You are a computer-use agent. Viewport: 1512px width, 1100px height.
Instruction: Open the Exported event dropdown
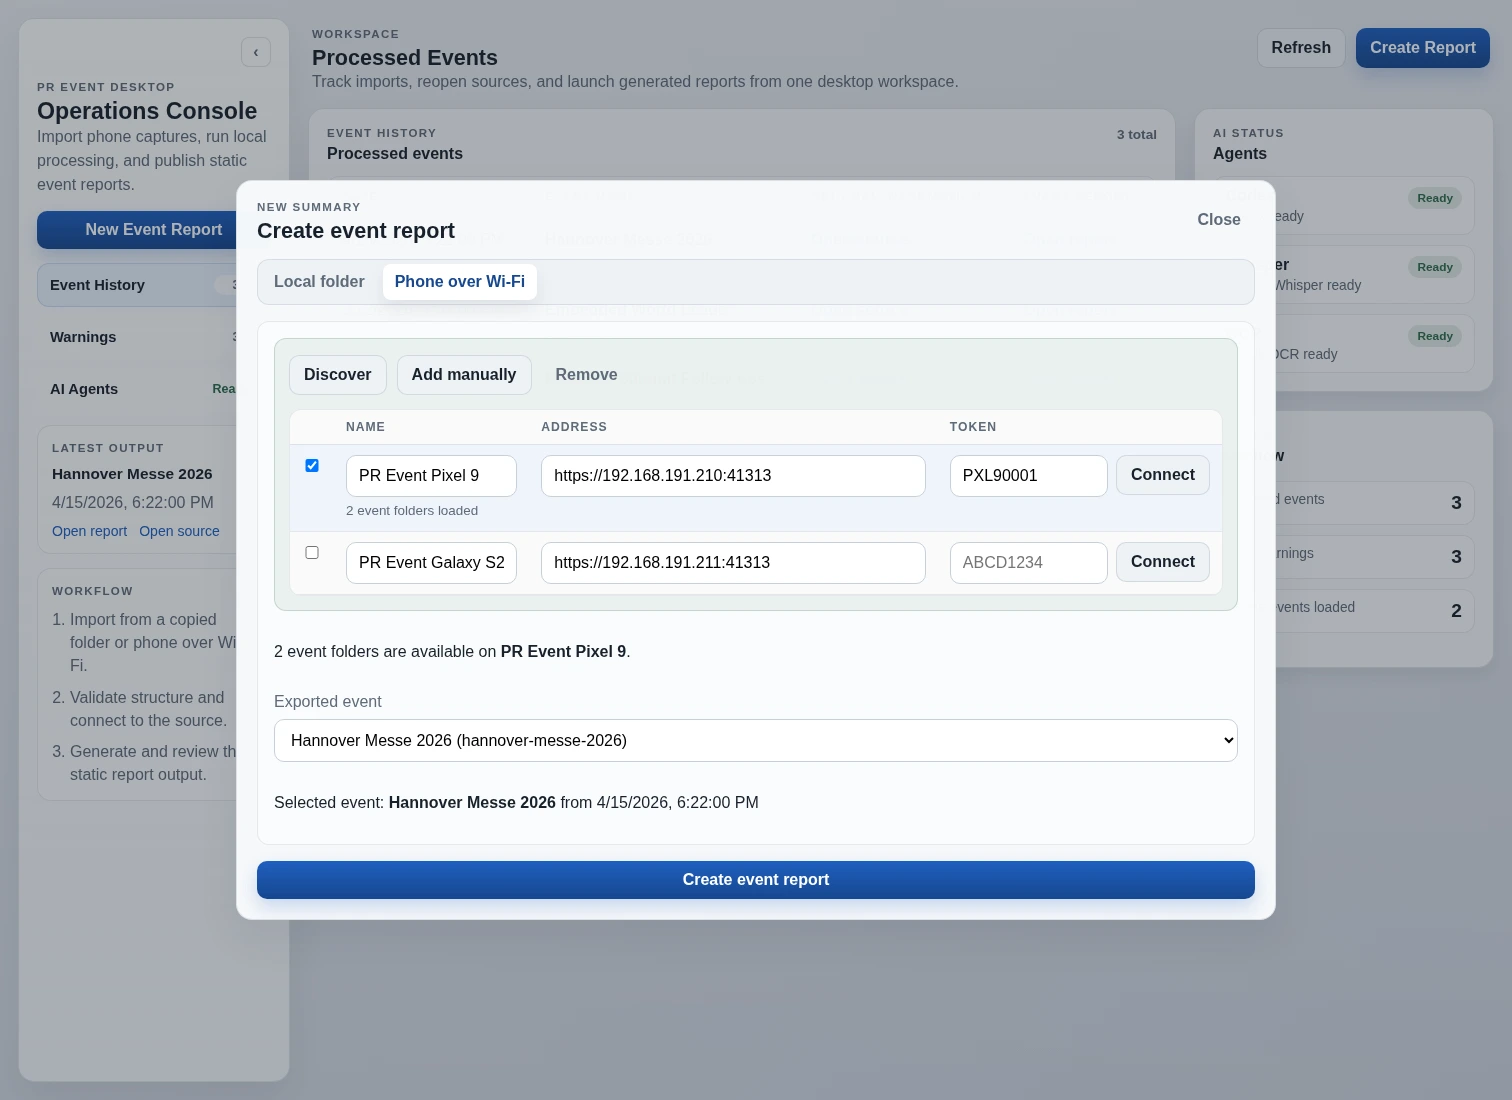756,741
